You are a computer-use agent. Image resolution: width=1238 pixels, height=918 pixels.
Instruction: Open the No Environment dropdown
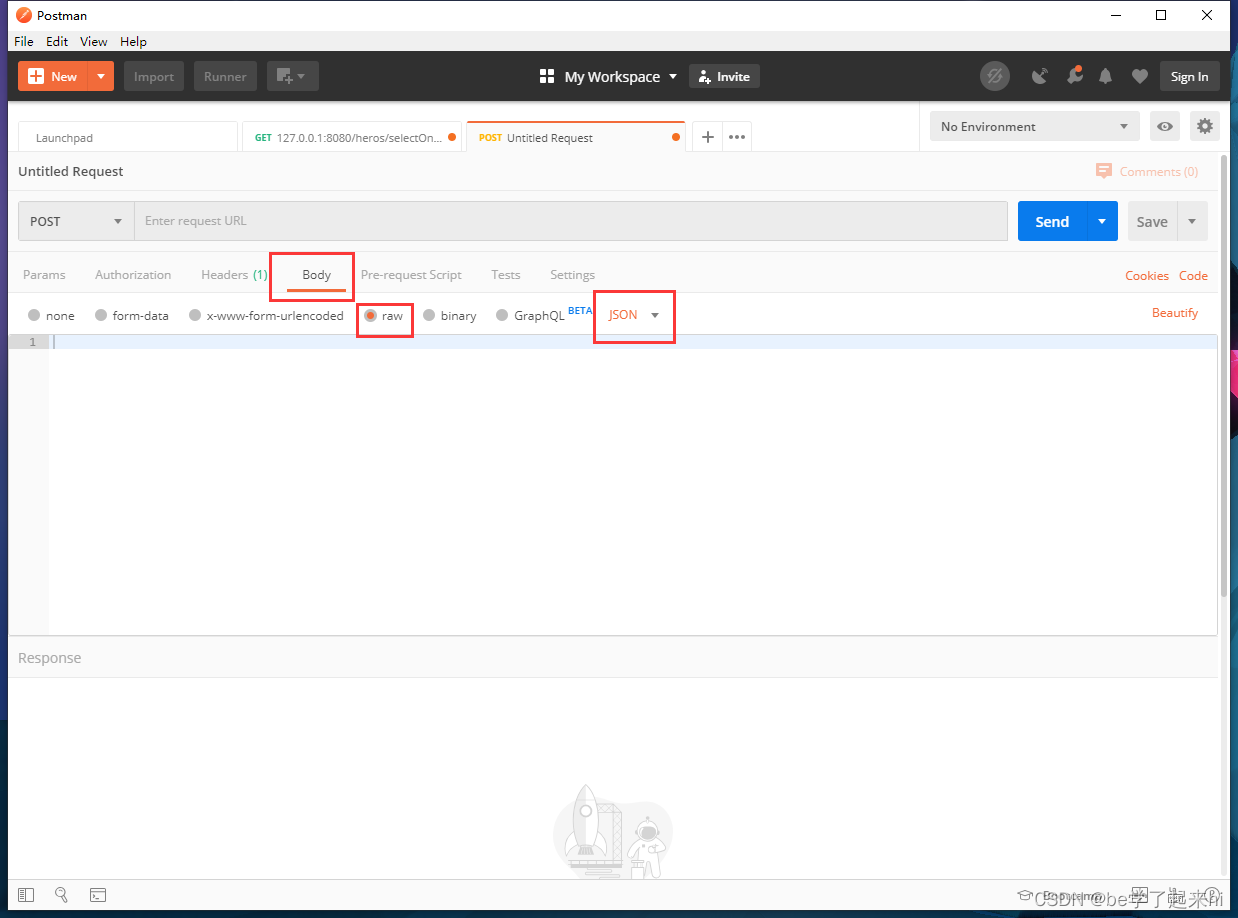(x=1035, y=127)
